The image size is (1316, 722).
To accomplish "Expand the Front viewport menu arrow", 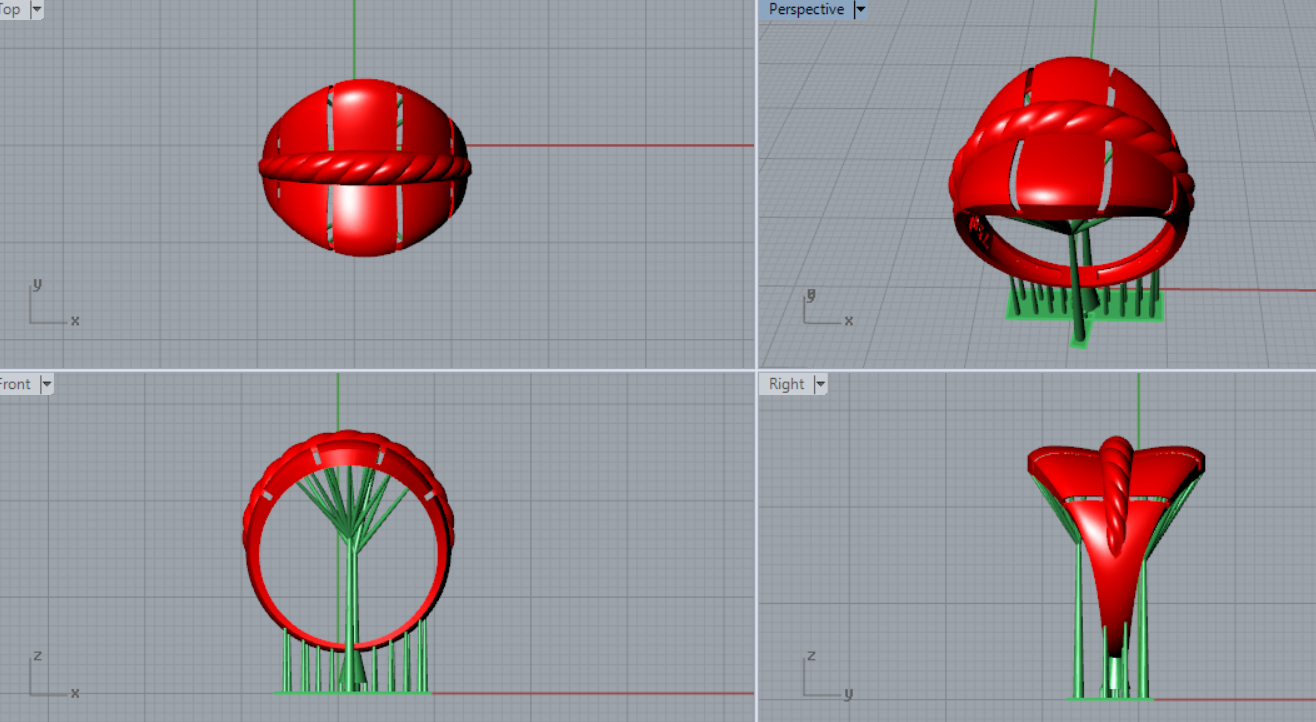I will (46, 384).
